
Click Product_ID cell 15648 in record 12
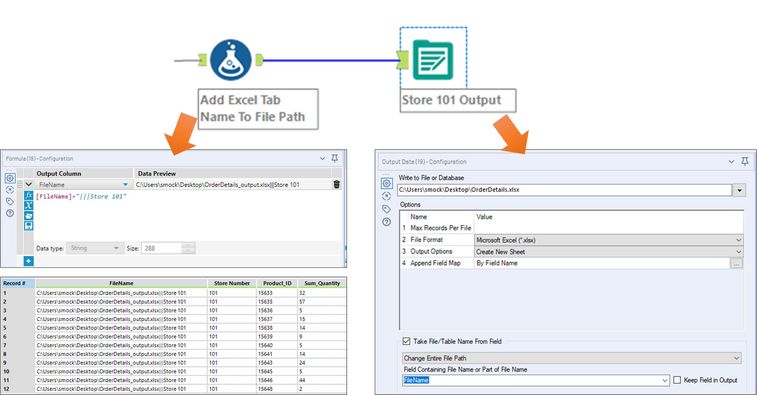pyautogui.click(x=277, y=389)
